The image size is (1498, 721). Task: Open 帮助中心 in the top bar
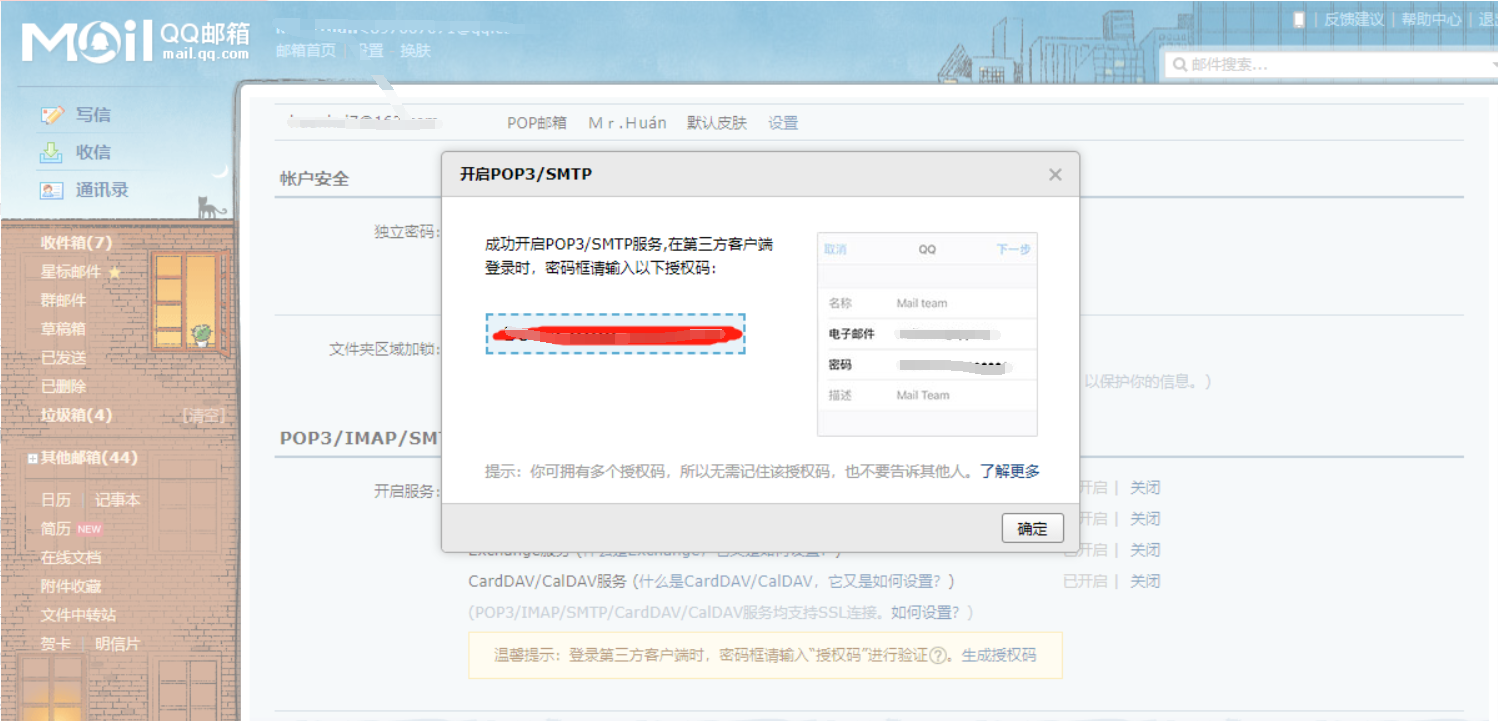(1431, 19)
